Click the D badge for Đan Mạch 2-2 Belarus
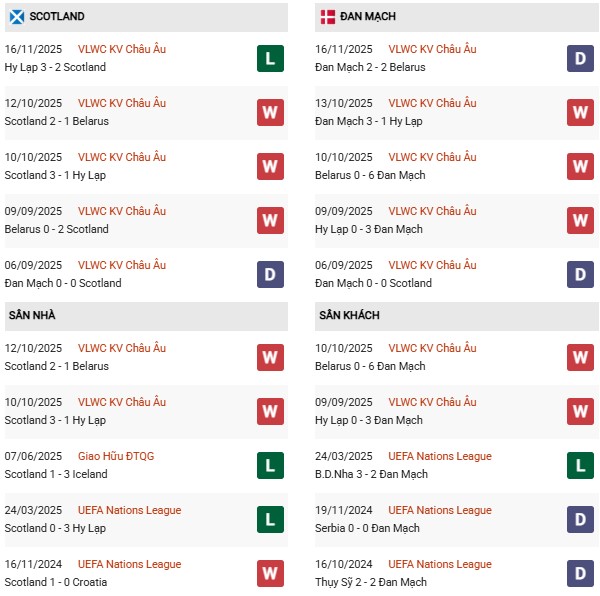The image size is (600, 596). (x=581, y=59)
